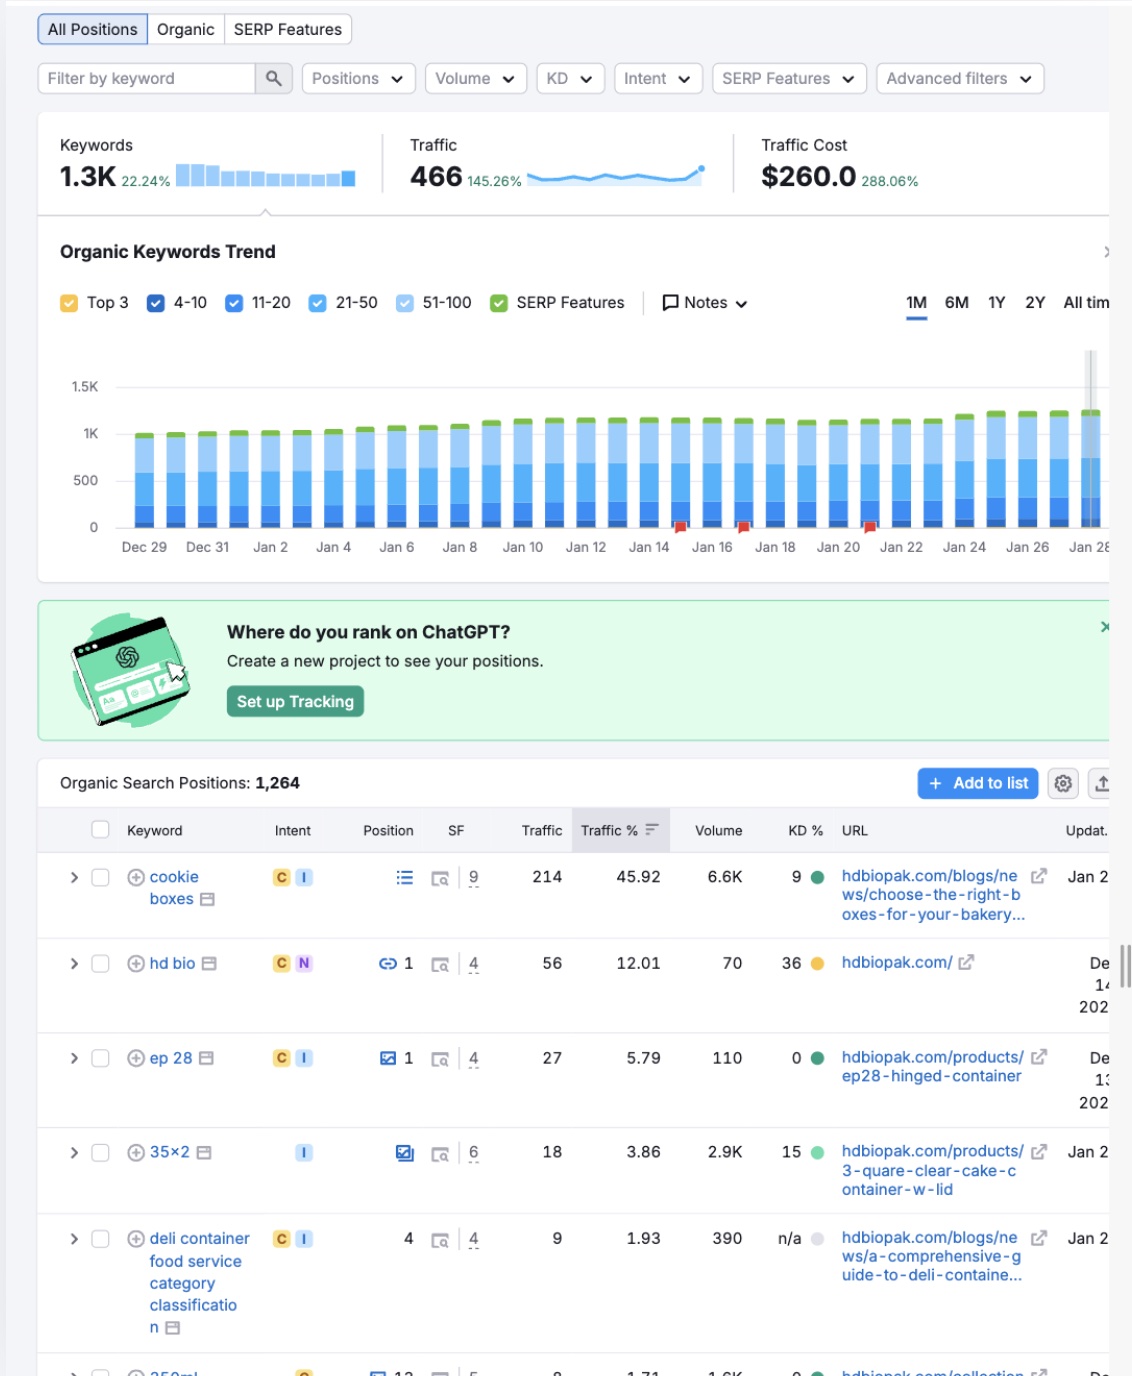
Task: Click the search magnifier in the keyword filter
Action: pyautogui.click(x=272, y=78)
